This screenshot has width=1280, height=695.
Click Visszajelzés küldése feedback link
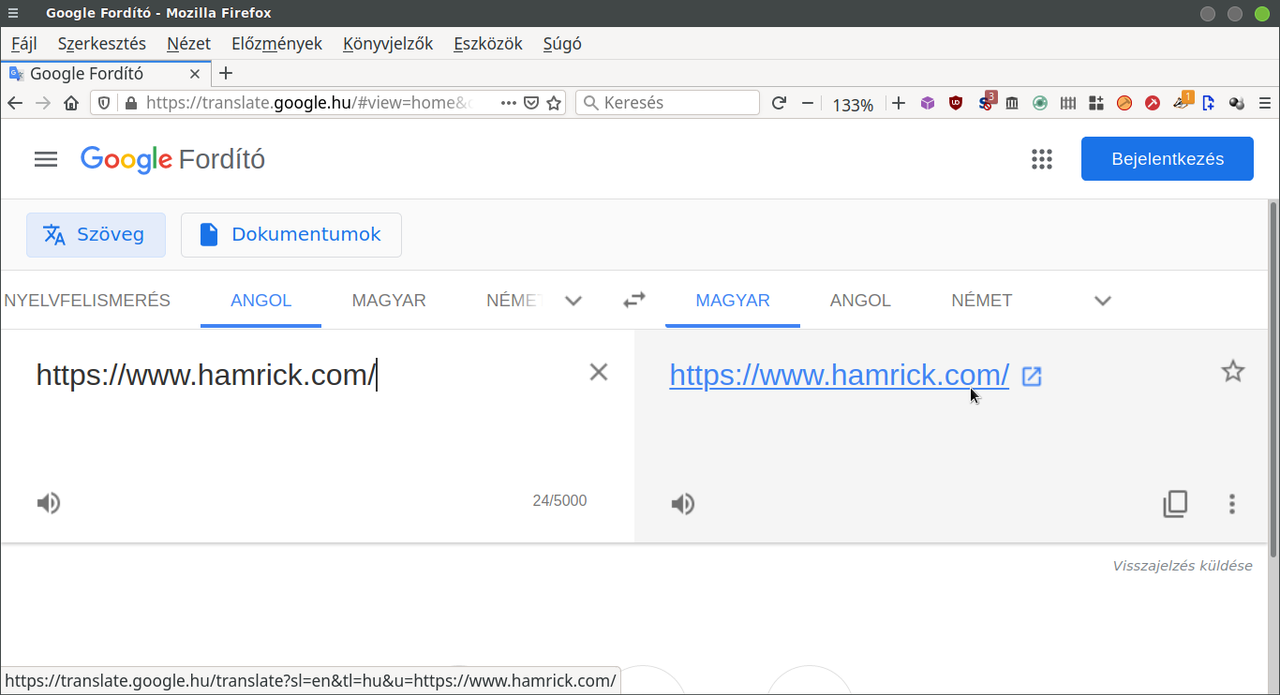(1182, 566)
